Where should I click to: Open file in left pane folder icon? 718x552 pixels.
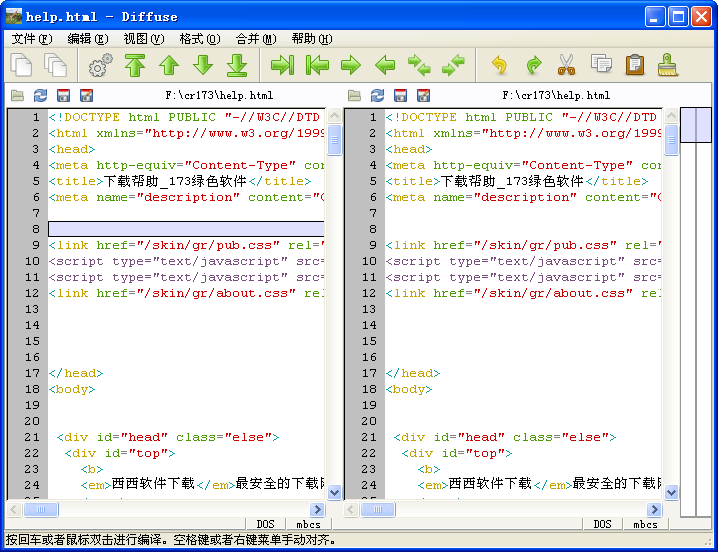[x=17, y=96]
